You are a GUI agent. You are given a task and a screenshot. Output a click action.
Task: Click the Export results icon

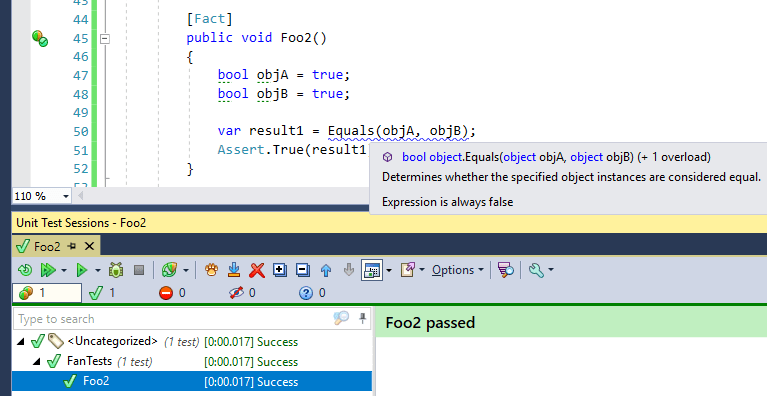tap(407, 270)
